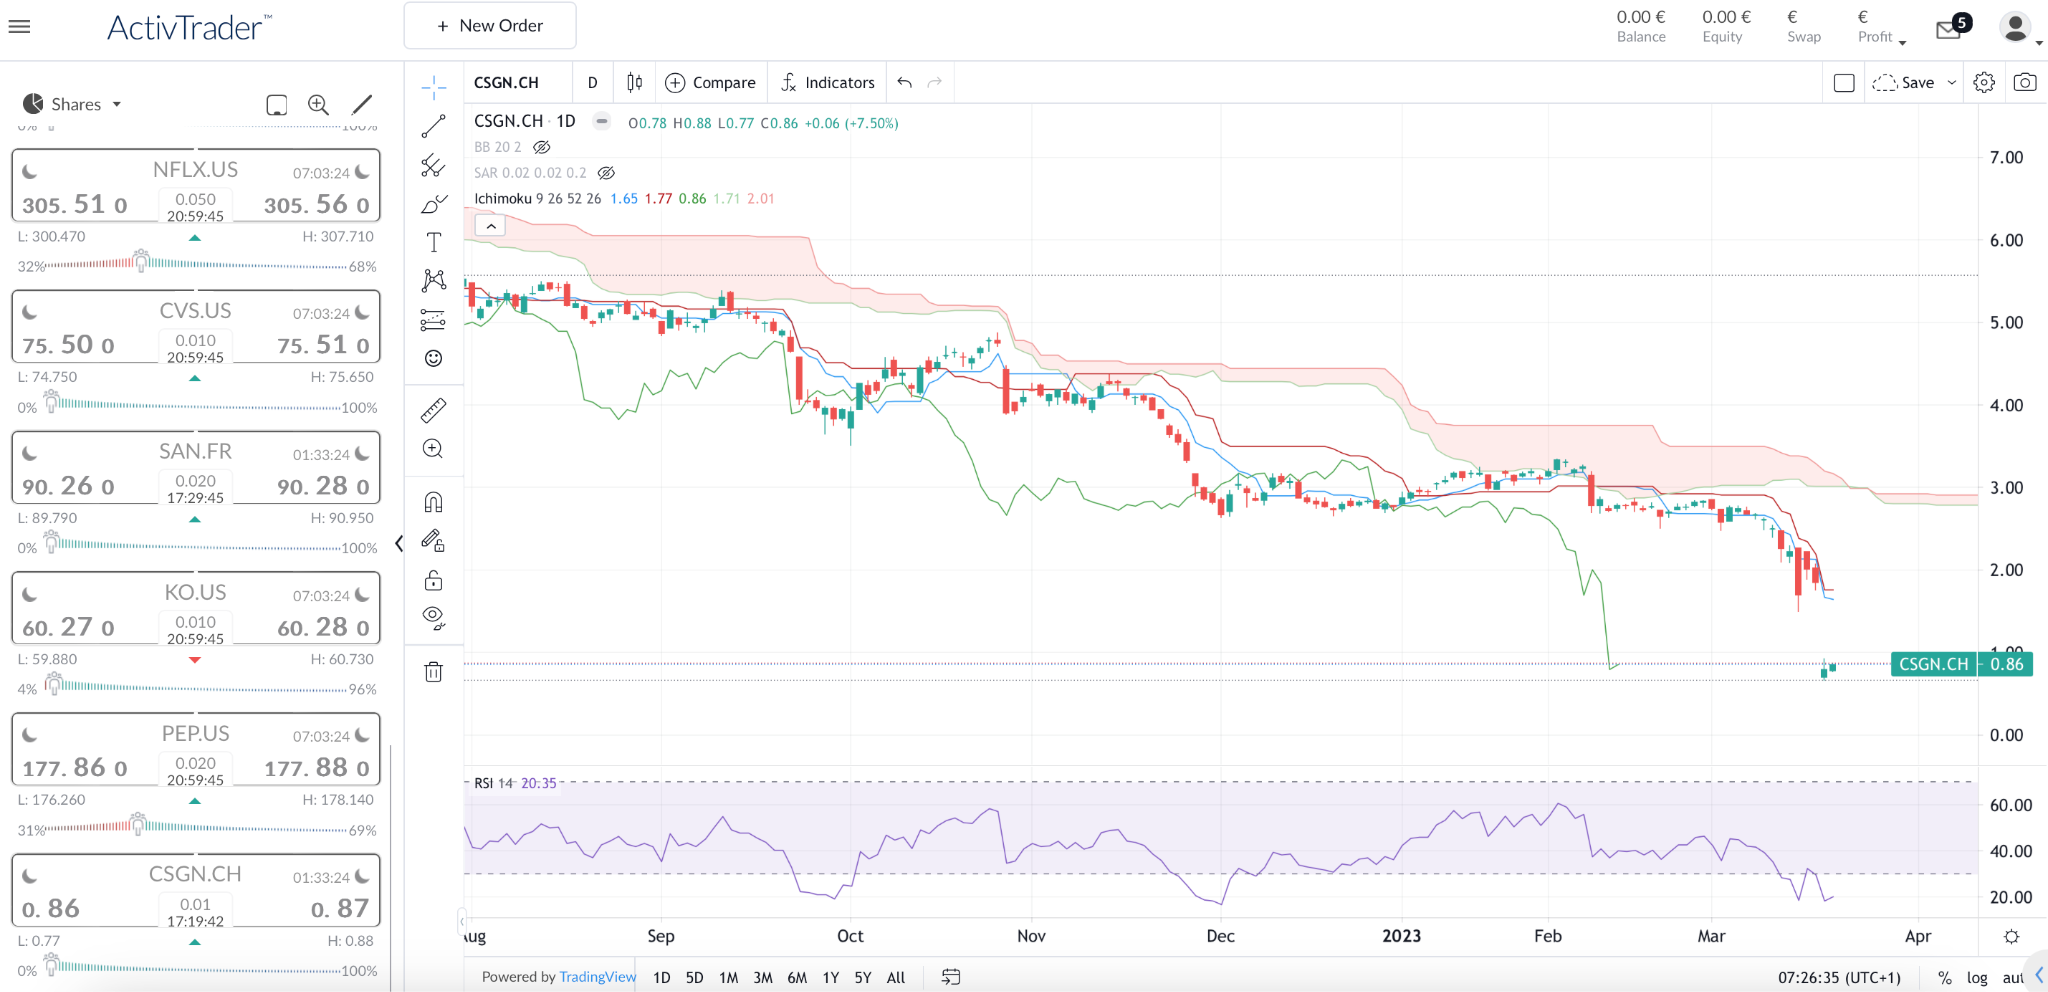2048x992 pixels.
Task: Open chart settings gear icon
Action: point(1984,83)
